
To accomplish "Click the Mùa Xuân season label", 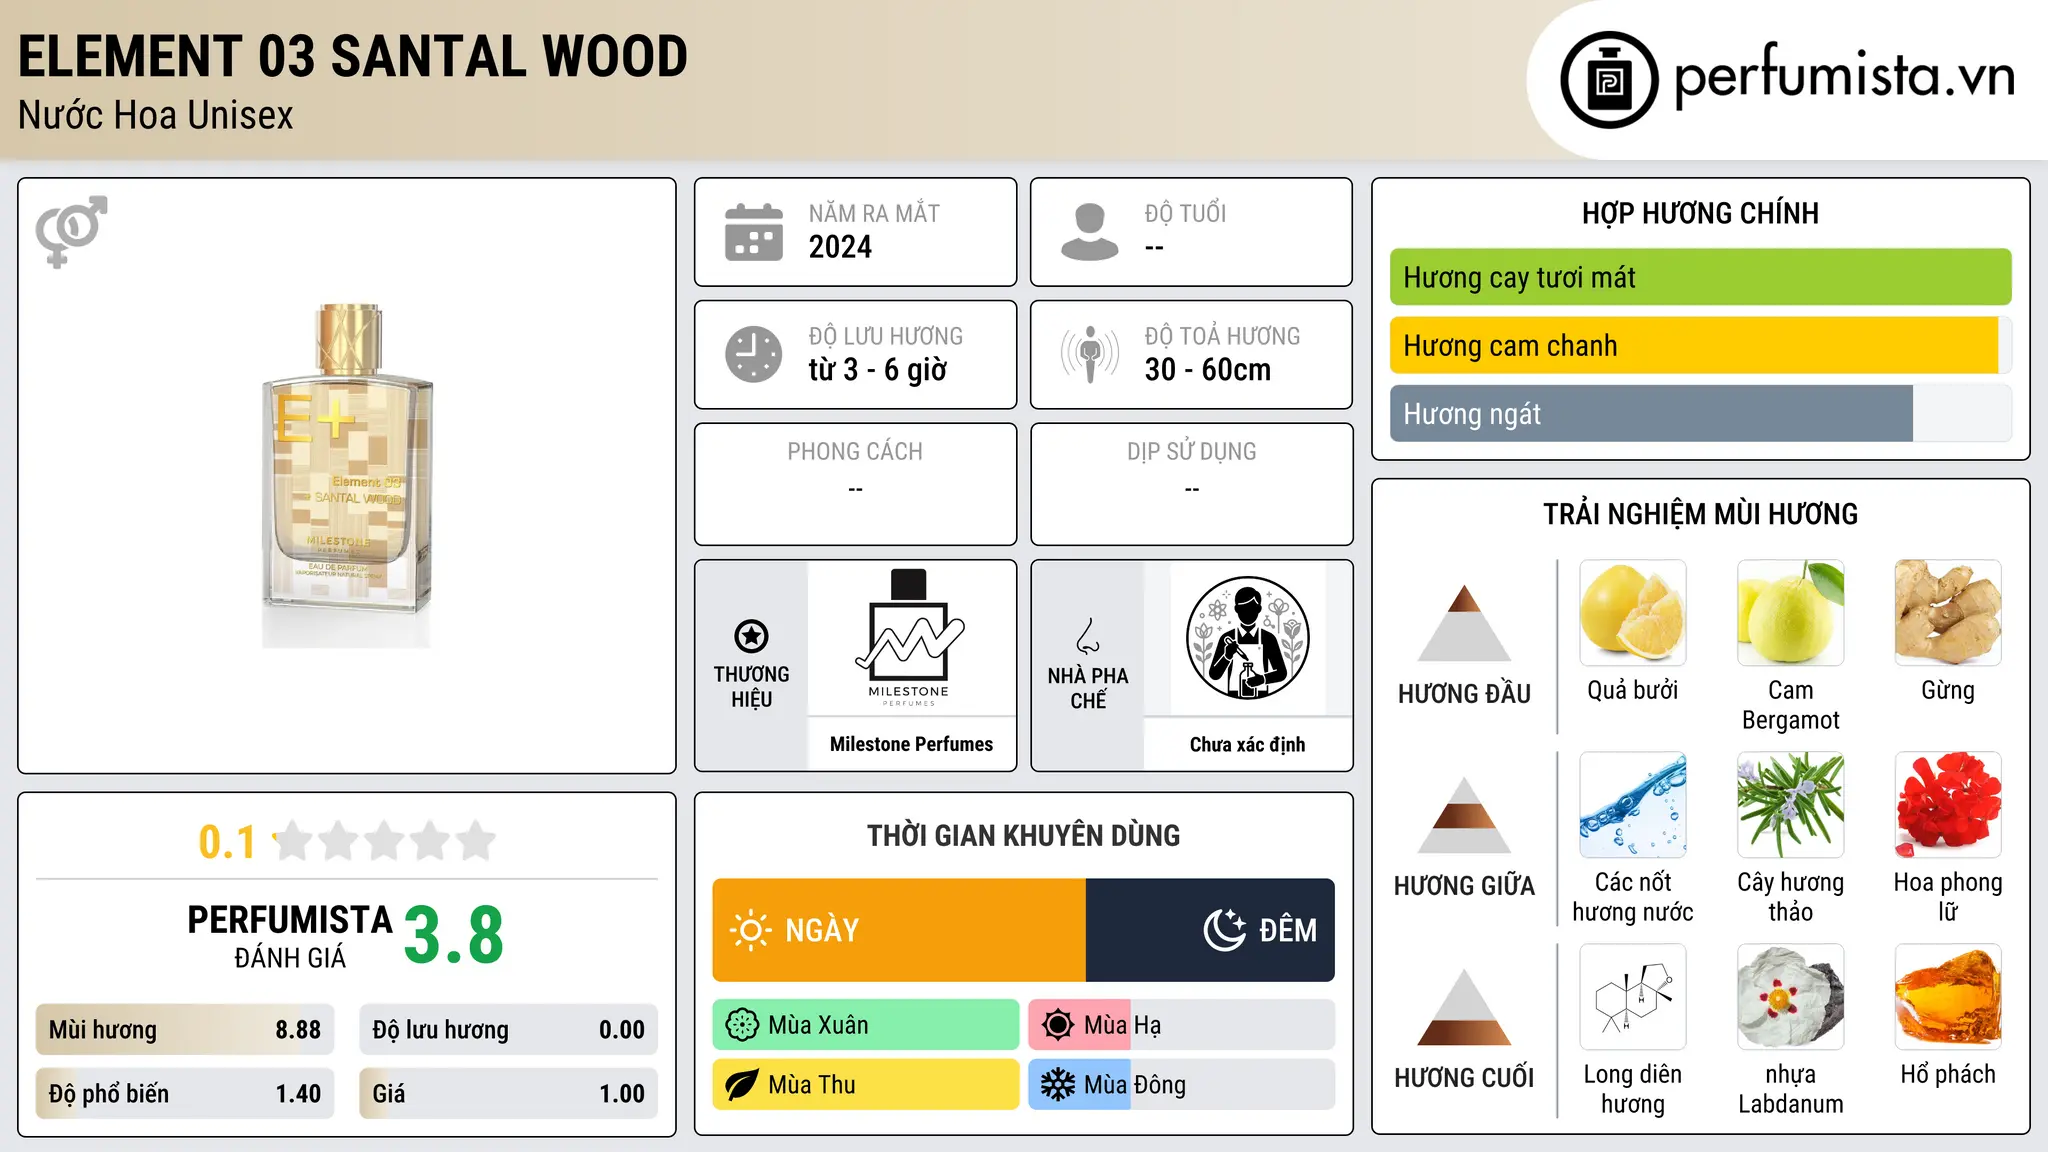I will pyautogui.click(x=818, y=1025).
